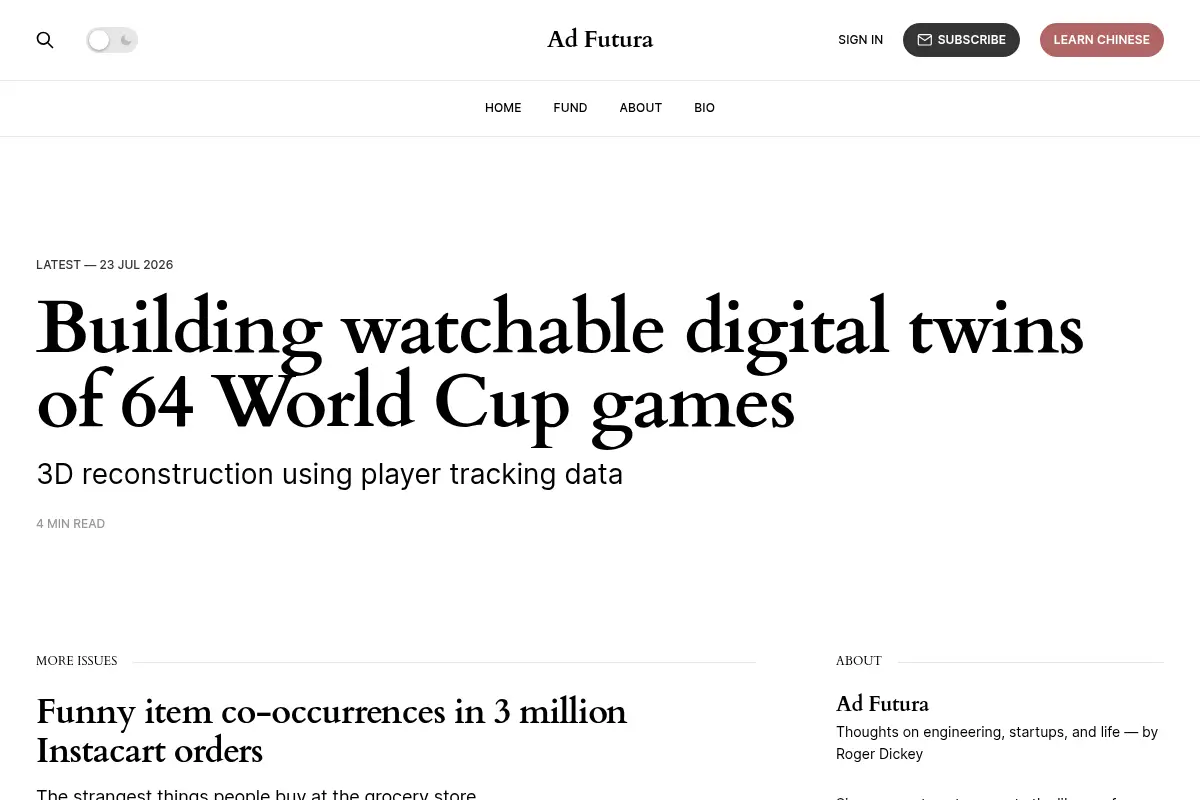Open the Sign In link

(860, 40)
